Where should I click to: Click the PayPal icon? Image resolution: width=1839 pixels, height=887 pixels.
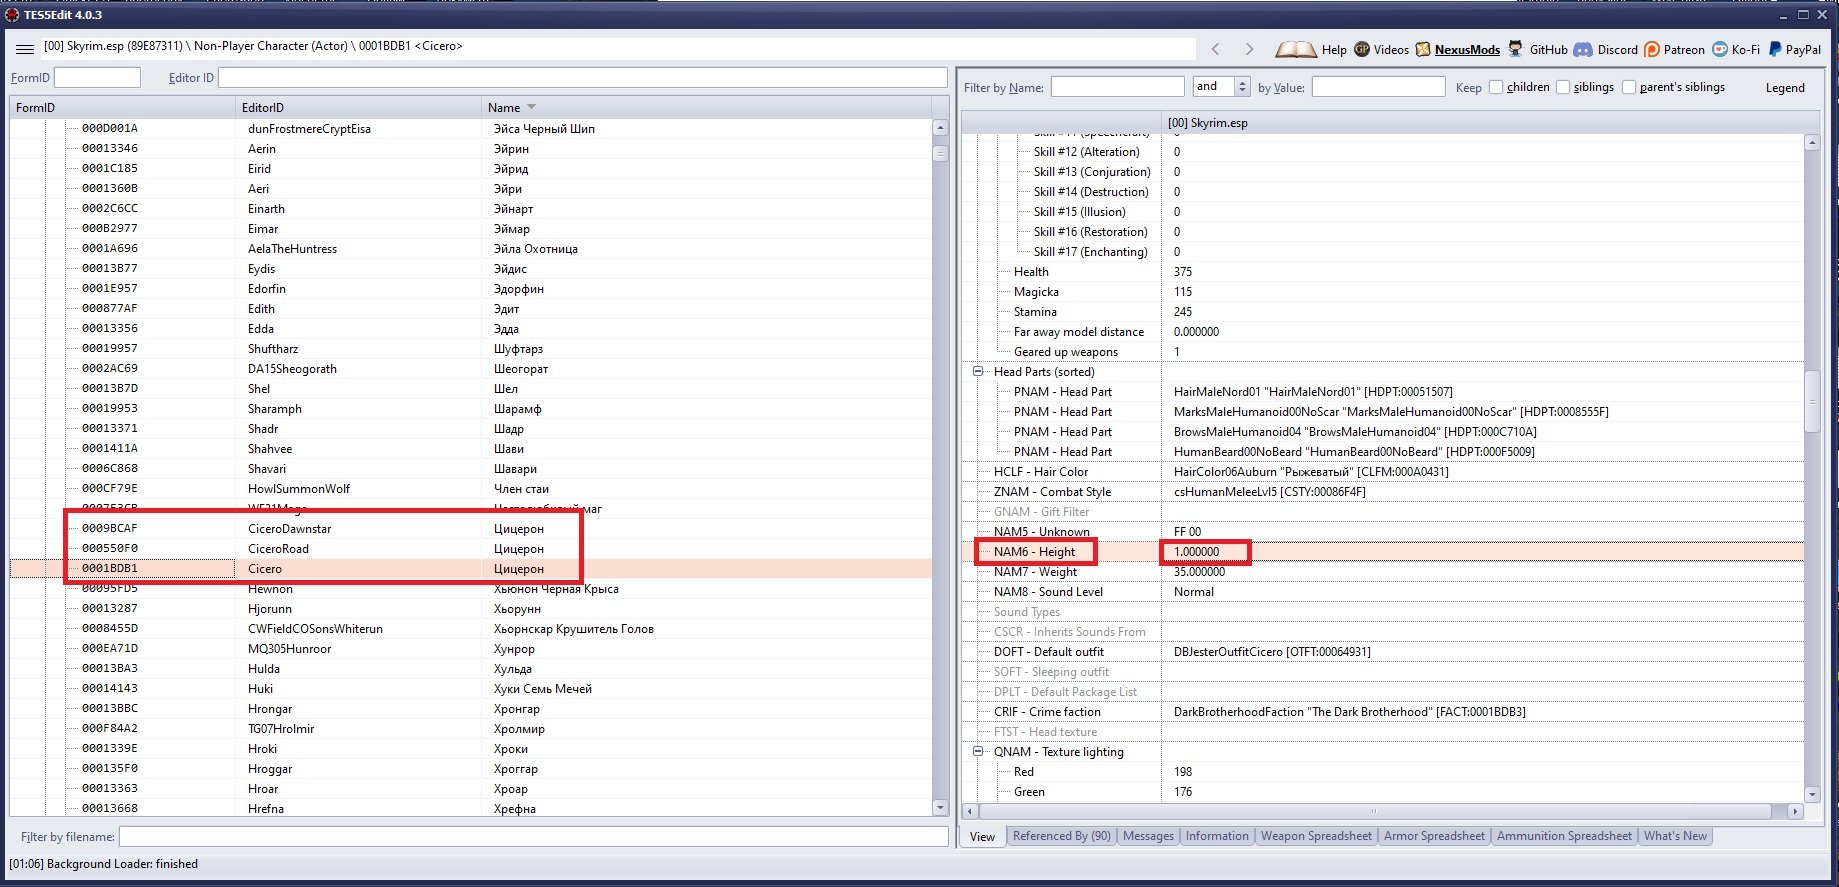[x=1775, y=49]
